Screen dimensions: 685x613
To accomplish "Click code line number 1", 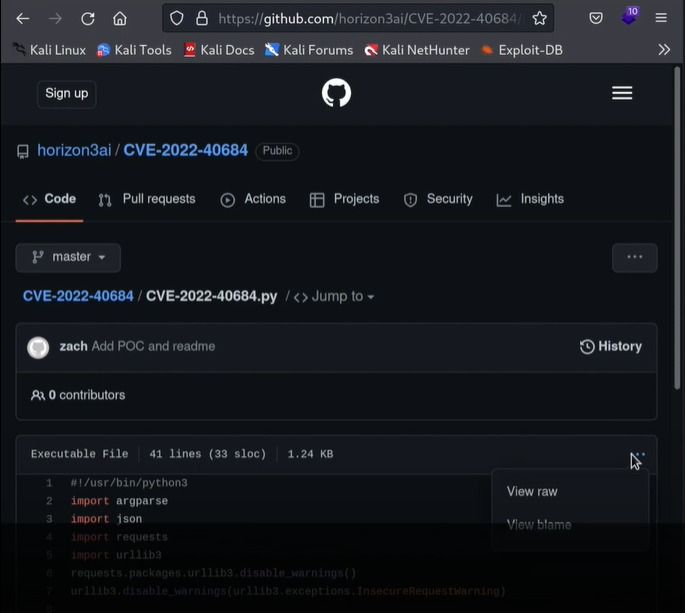I will (49, 483).
